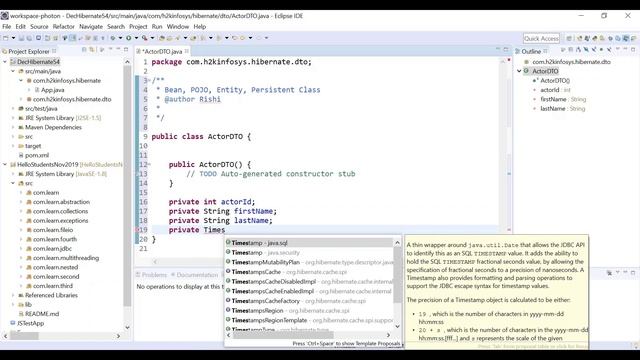Open Project Explorer View Menu icon
Viewport: 640px width, 360px height.
tap(110, 49)
